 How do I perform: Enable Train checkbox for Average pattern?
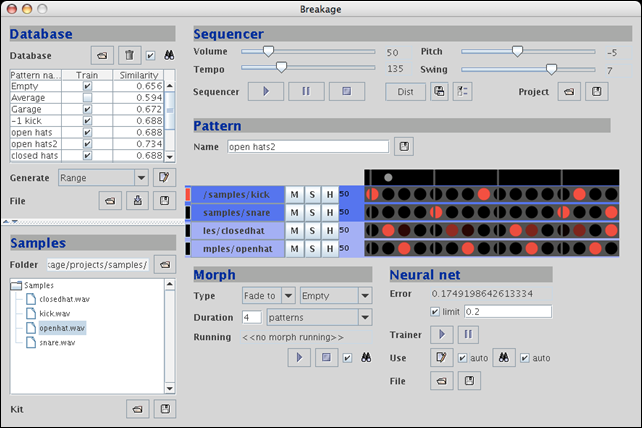(x=87, y=98)
